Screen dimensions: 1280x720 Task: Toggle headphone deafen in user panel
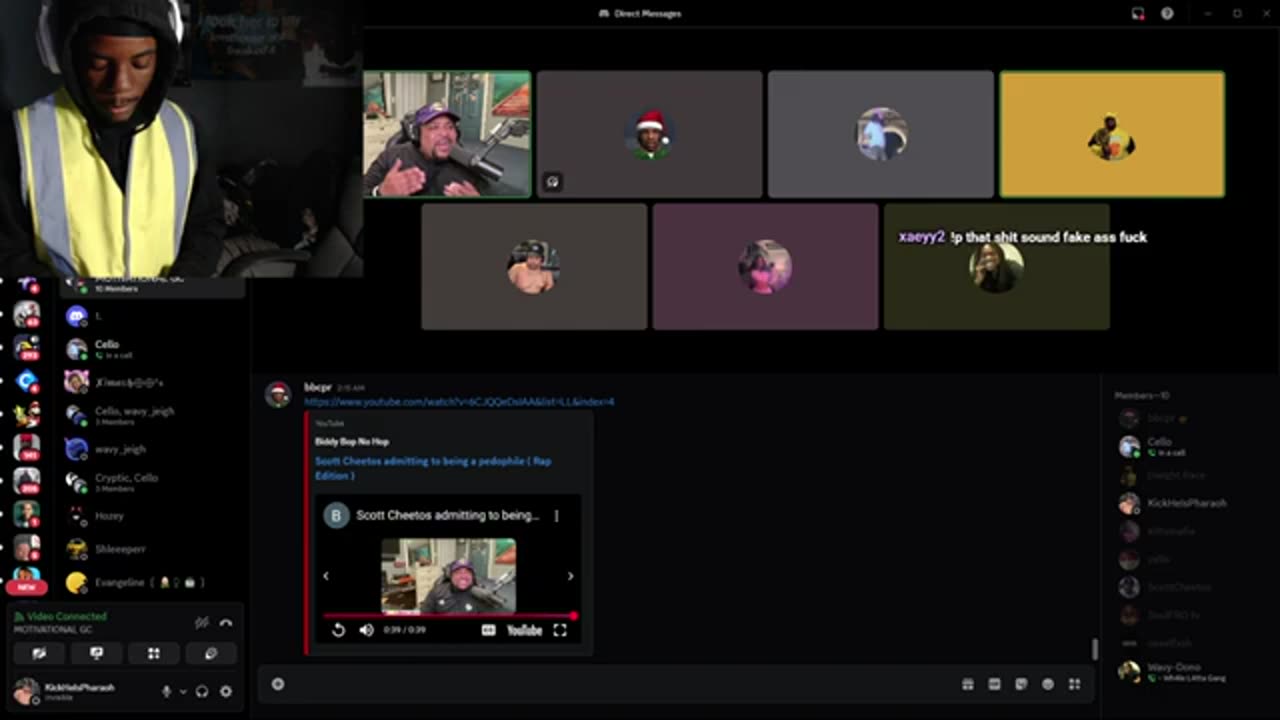pos(202,691)
